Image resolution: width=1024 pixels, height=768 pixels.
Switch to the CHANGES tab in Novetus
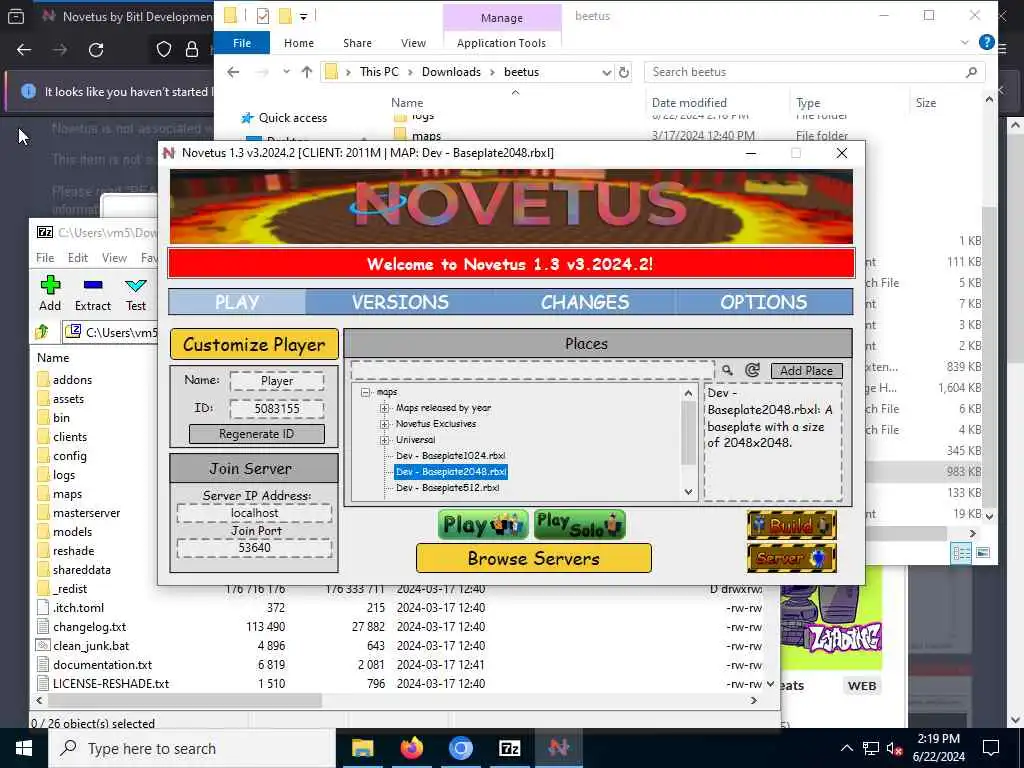pyautogui.click(x=584, y=302)
